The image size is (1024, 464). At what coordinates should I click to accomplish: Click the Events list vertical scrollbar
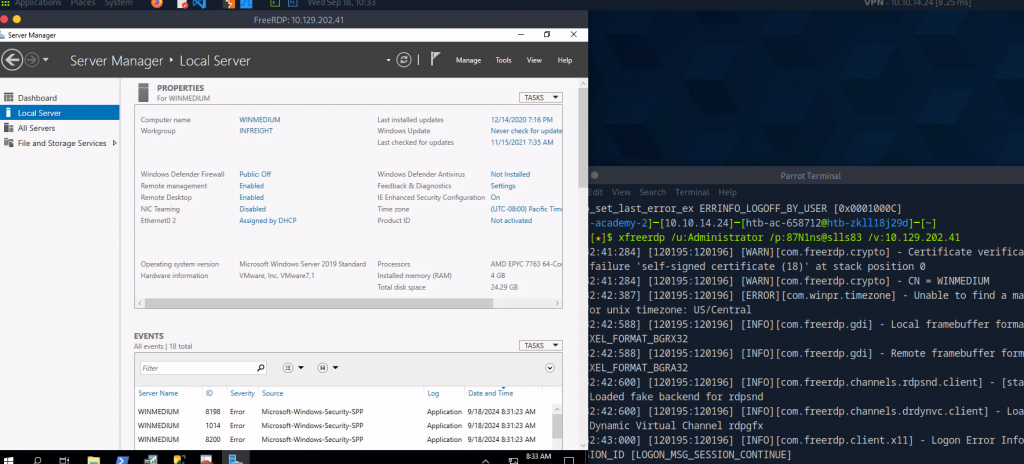click(556, 426)
